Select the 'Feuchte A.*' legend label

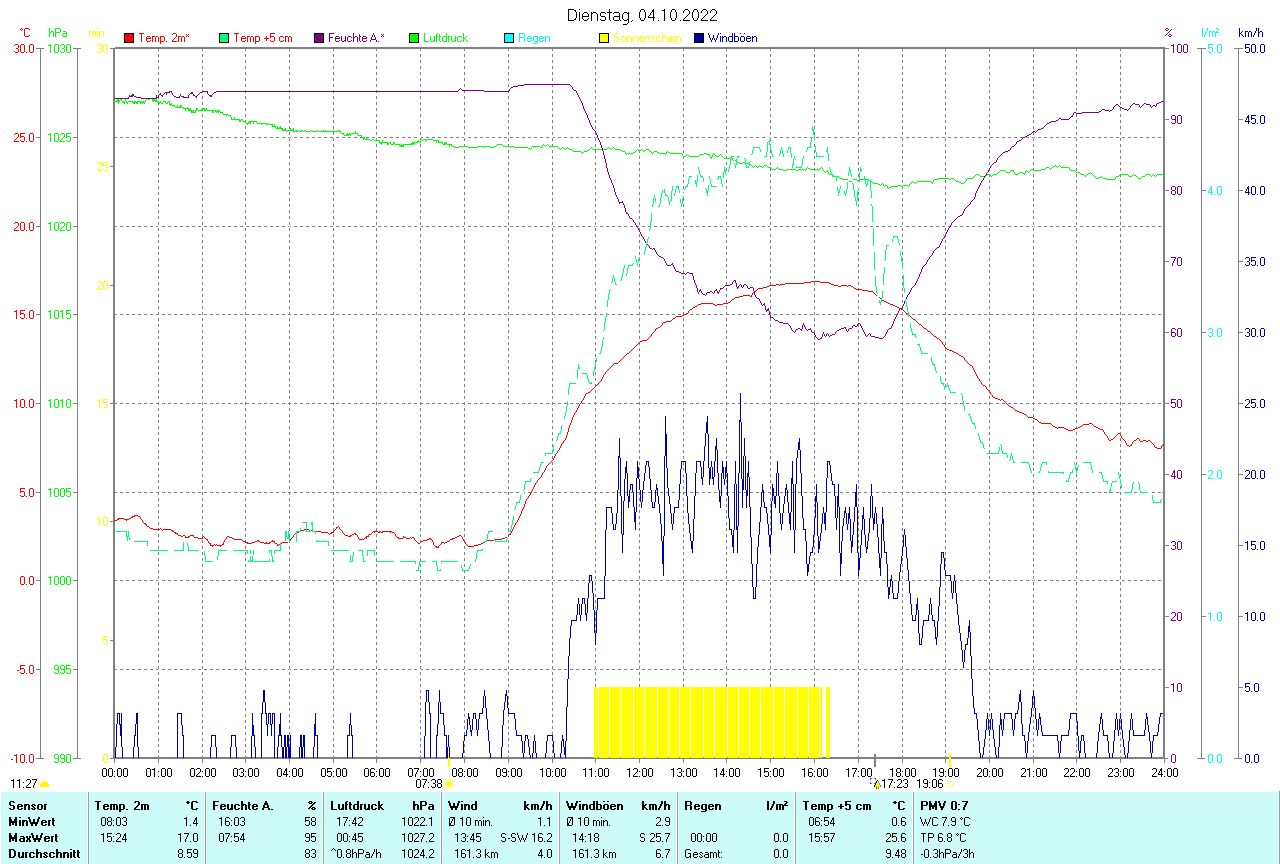(356, 38)
